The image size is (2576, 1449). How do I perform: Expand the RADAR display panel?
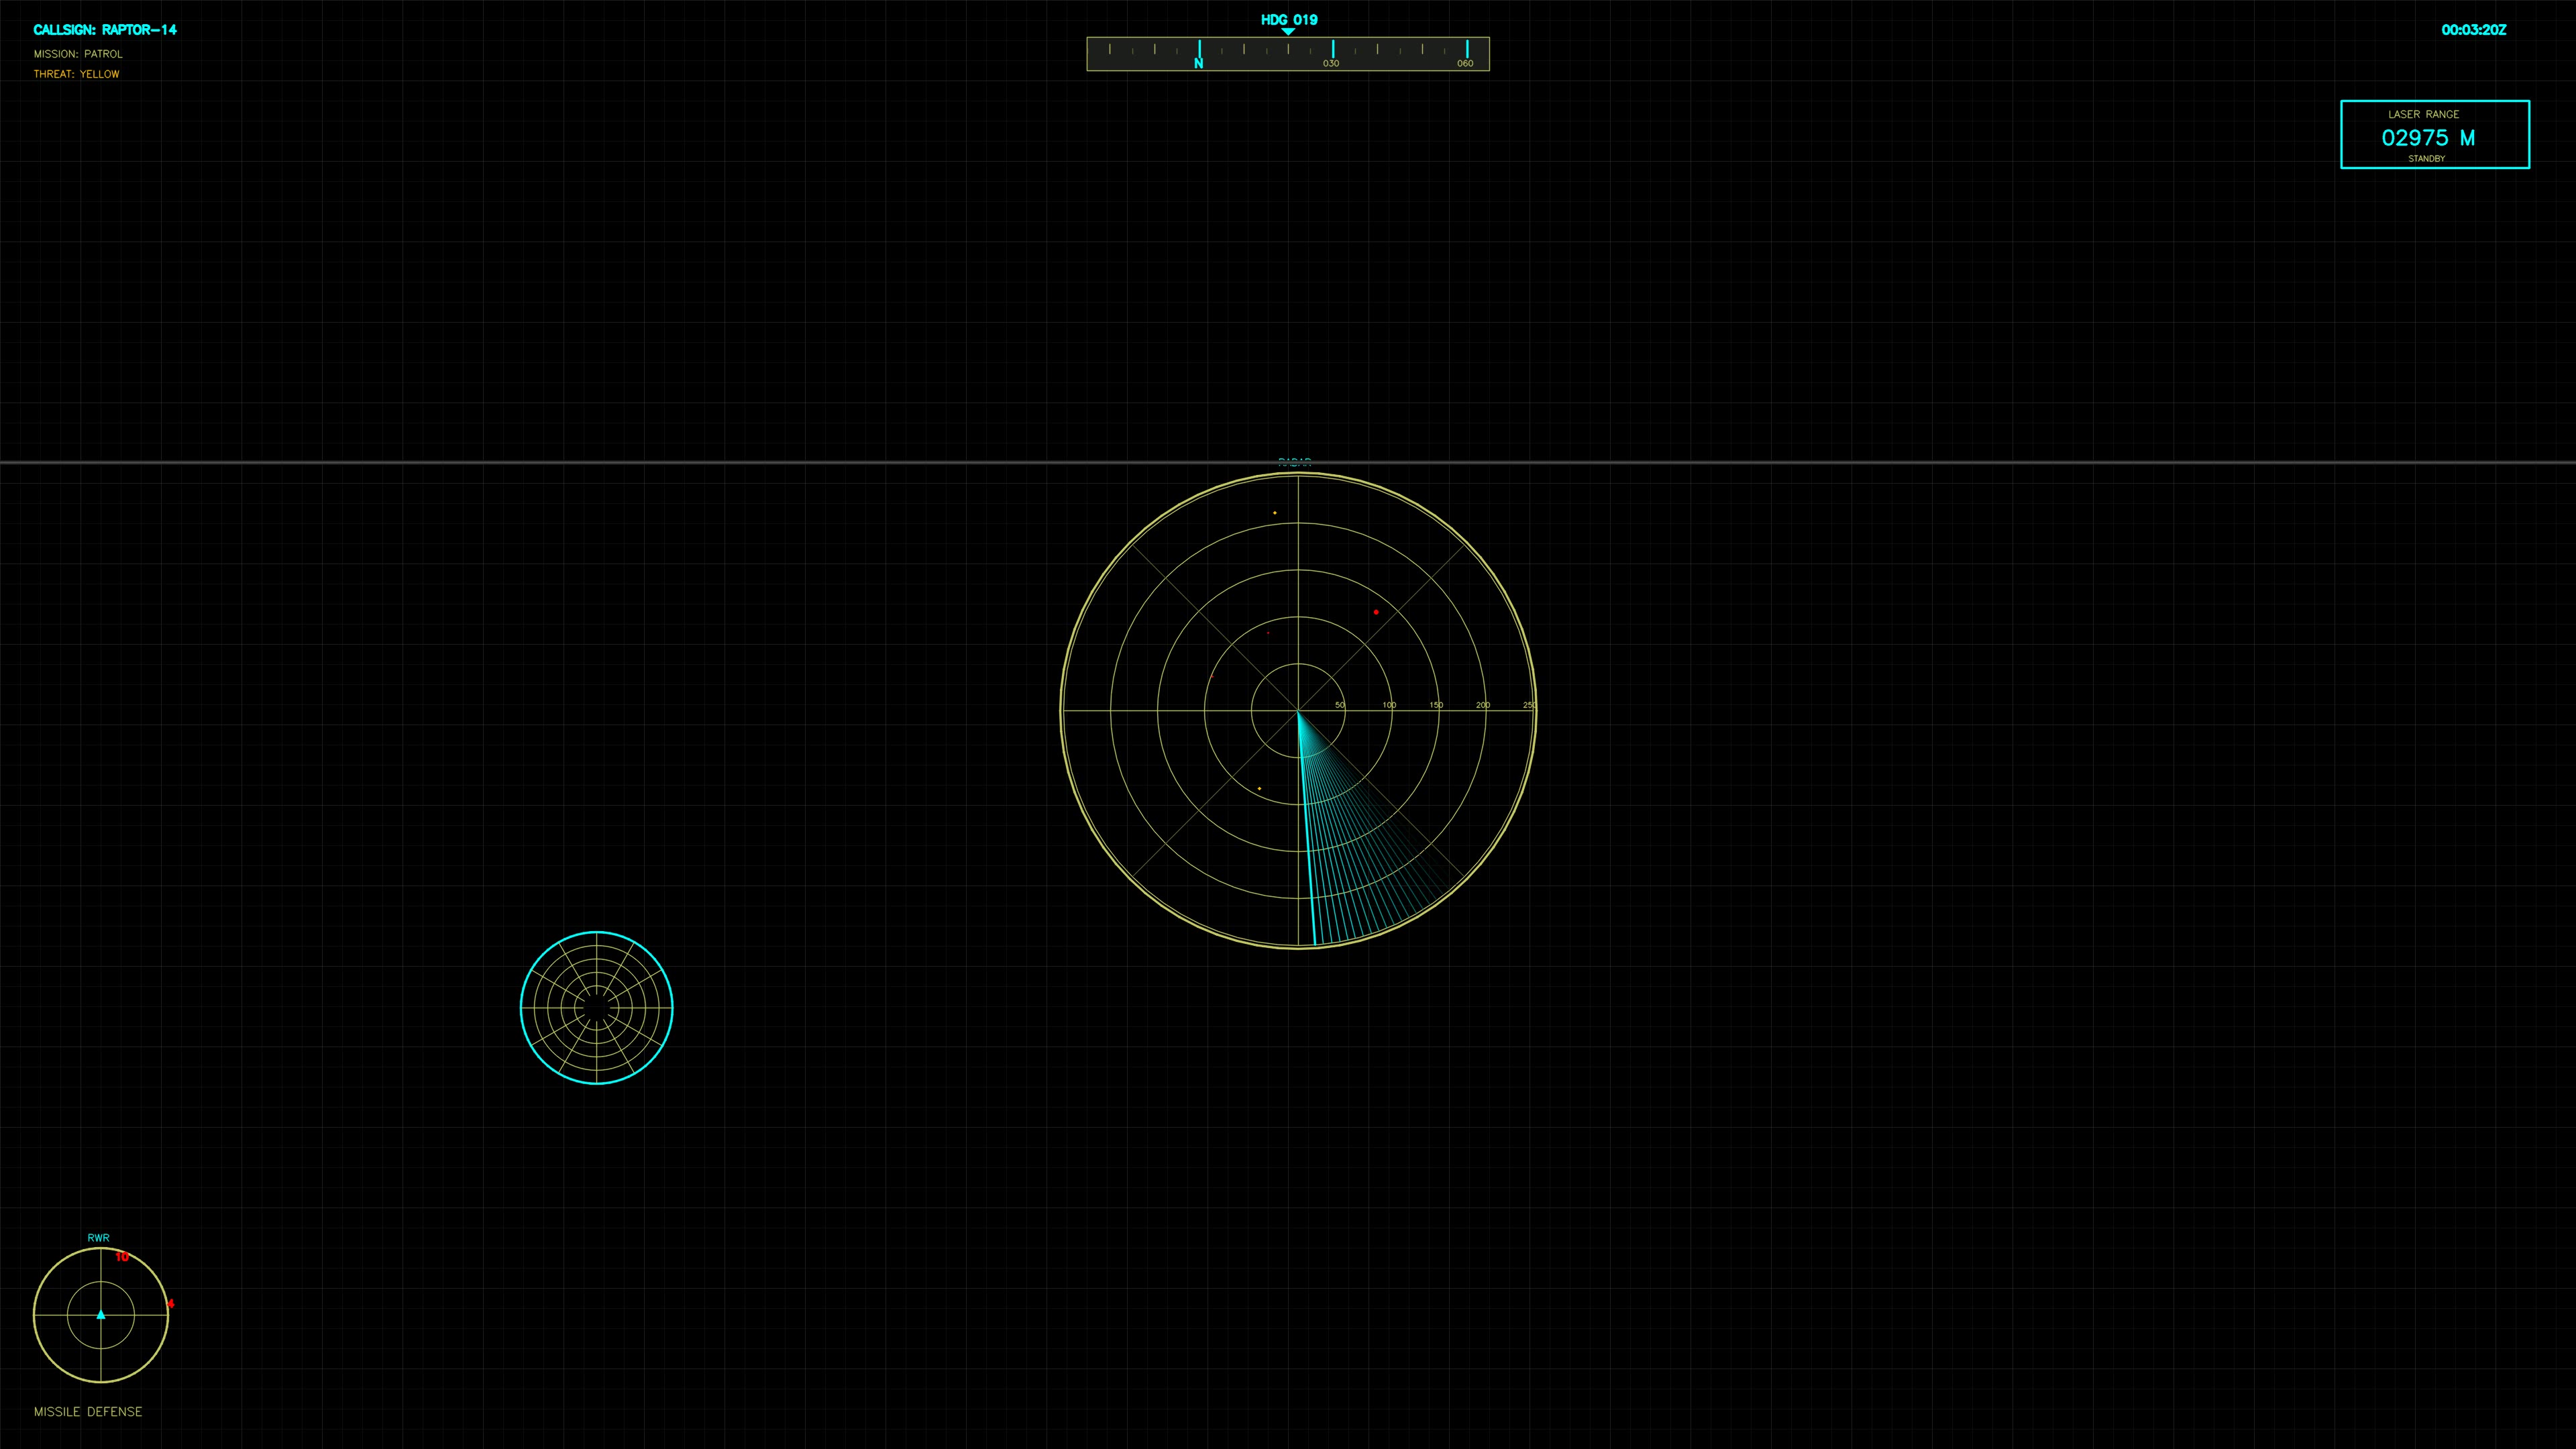(1296, 463)
